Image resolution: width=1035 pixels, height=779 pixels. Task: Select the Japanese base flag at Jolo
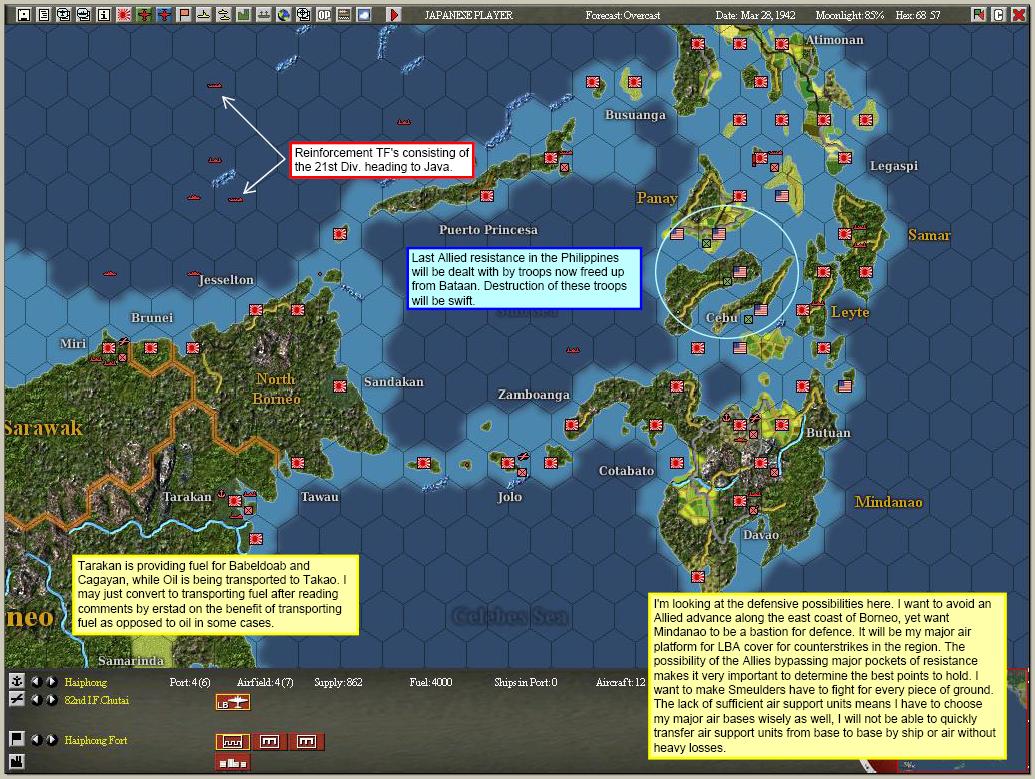[x=507, y=463]
